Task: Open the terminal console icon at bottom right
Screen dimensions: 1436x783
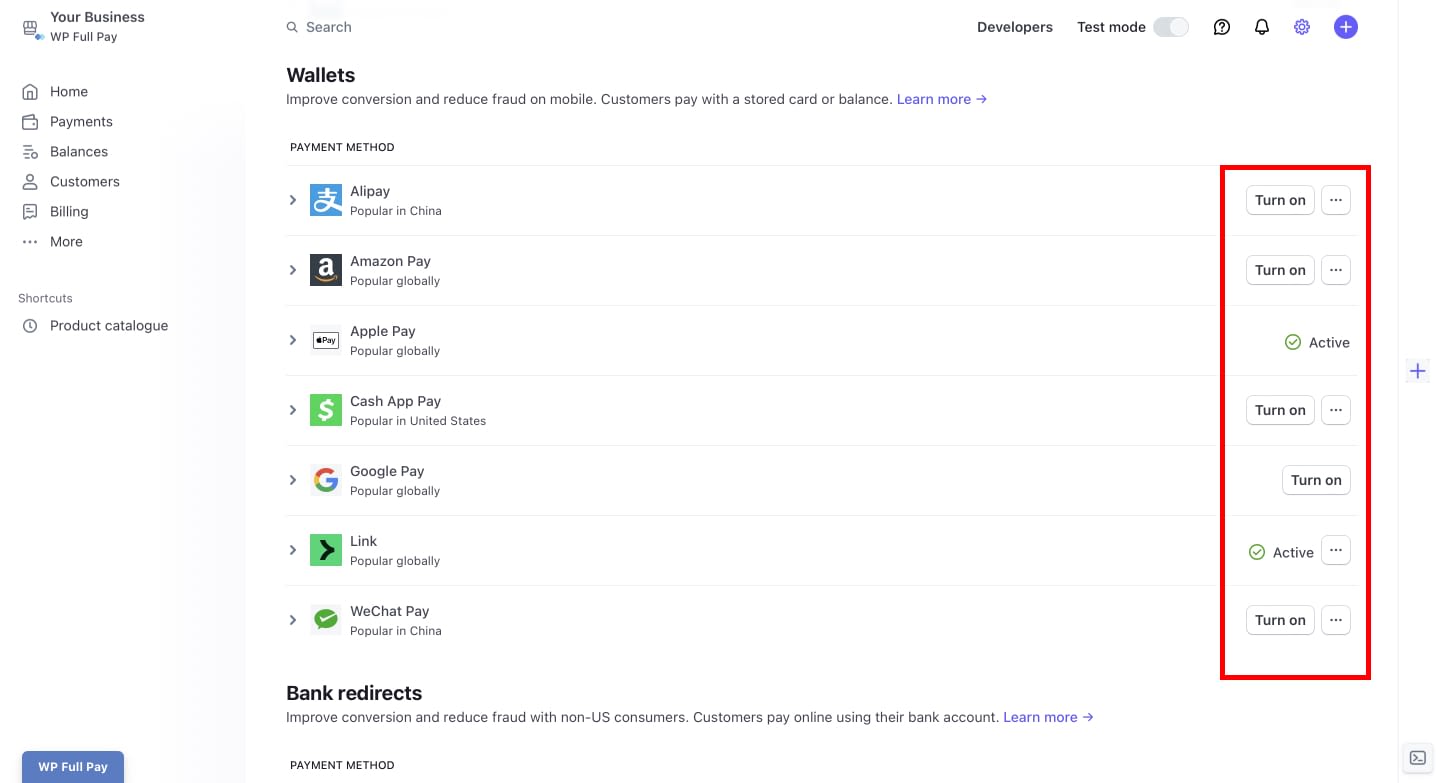Action: click(1417, 757)
